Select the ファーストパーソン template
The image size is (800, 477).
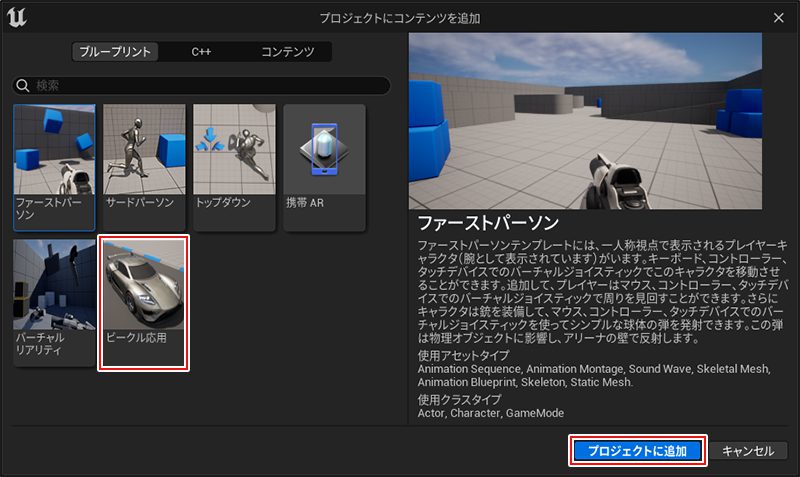54,166
